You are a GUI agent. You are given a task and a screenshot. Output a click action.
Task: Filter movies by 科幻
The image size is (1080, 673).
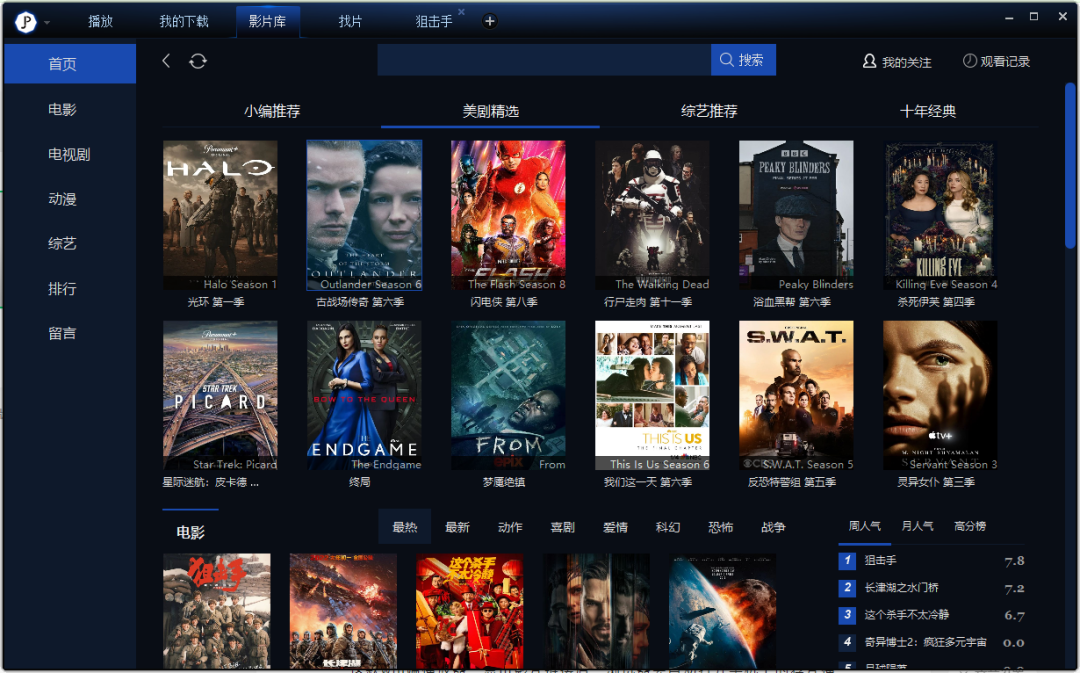tap(668, 527)
